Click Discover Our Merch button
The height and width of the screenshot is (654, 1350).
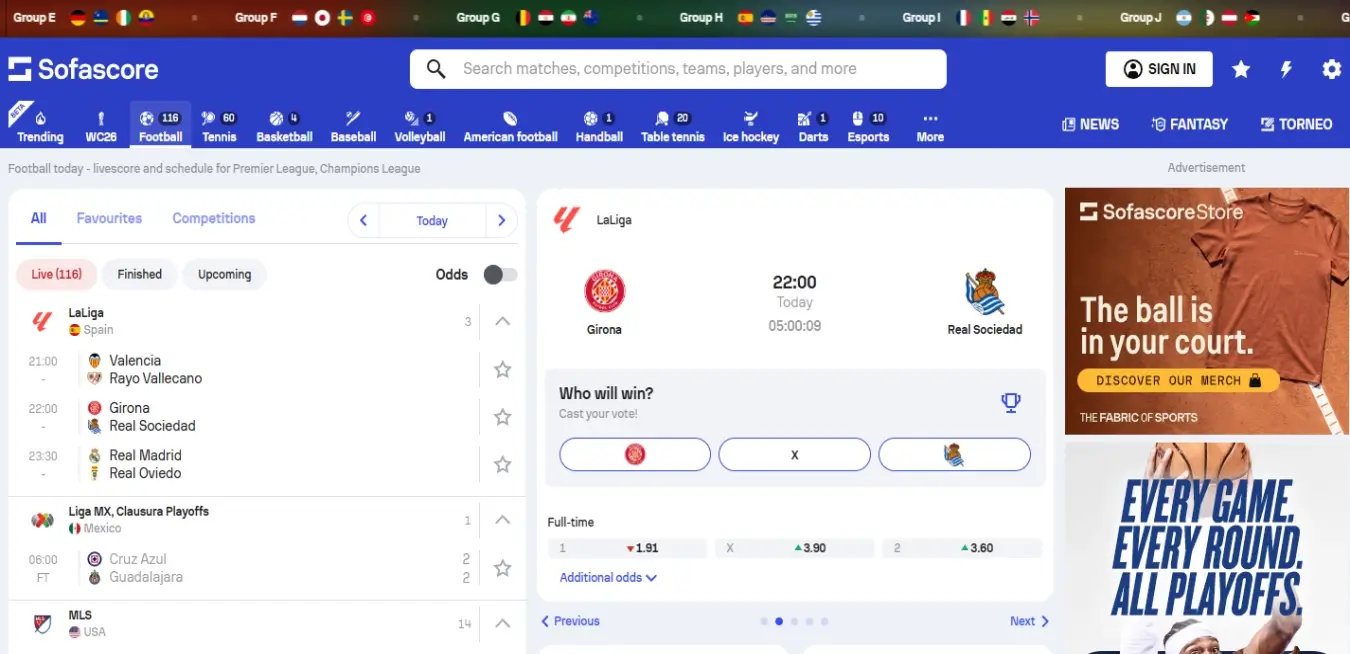(1178, 380)
